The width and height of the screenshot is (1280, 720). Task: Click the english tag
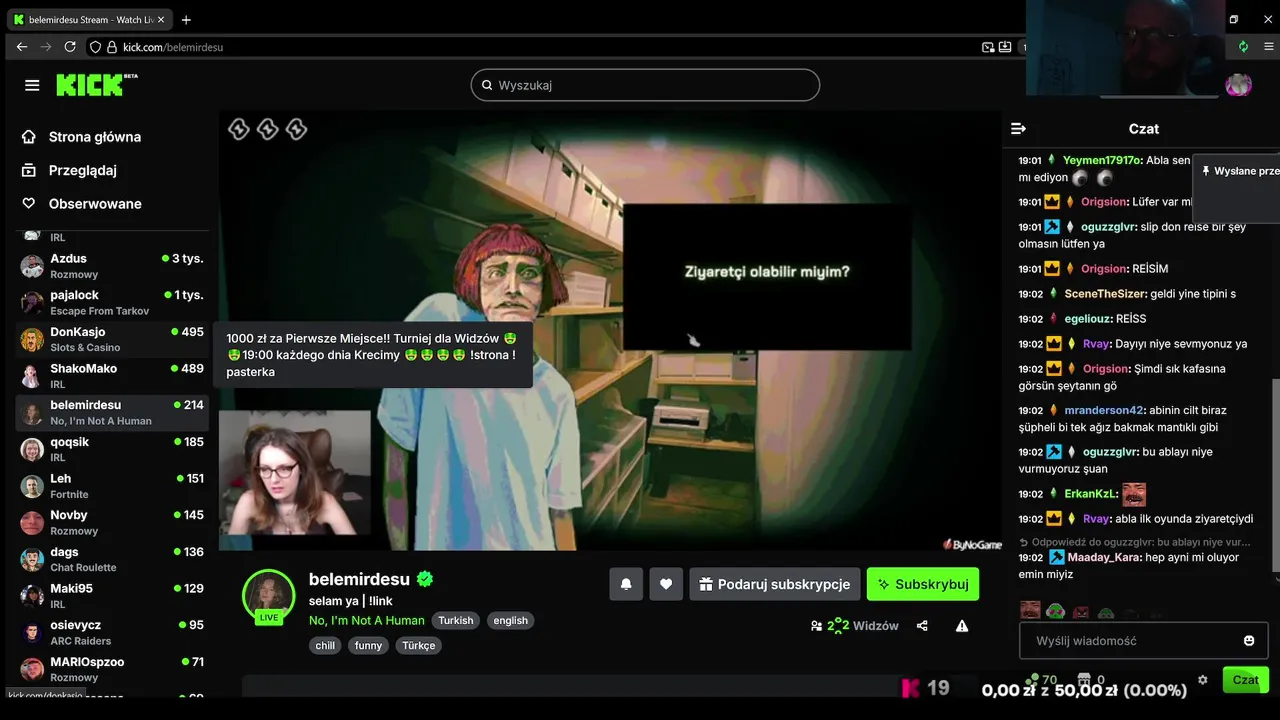tap(510, 620)
